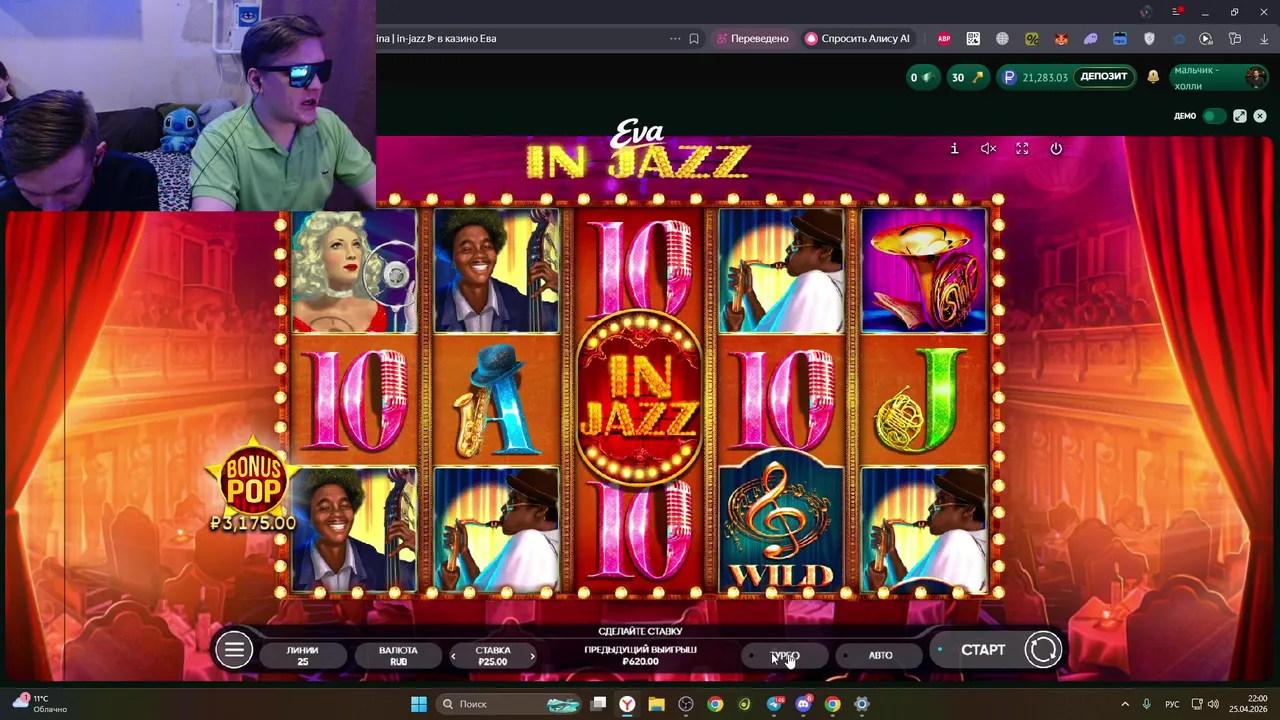Click the green expand-window icon beside ДЕМО
1280x720 pixels.
[x=1240, y=116]
